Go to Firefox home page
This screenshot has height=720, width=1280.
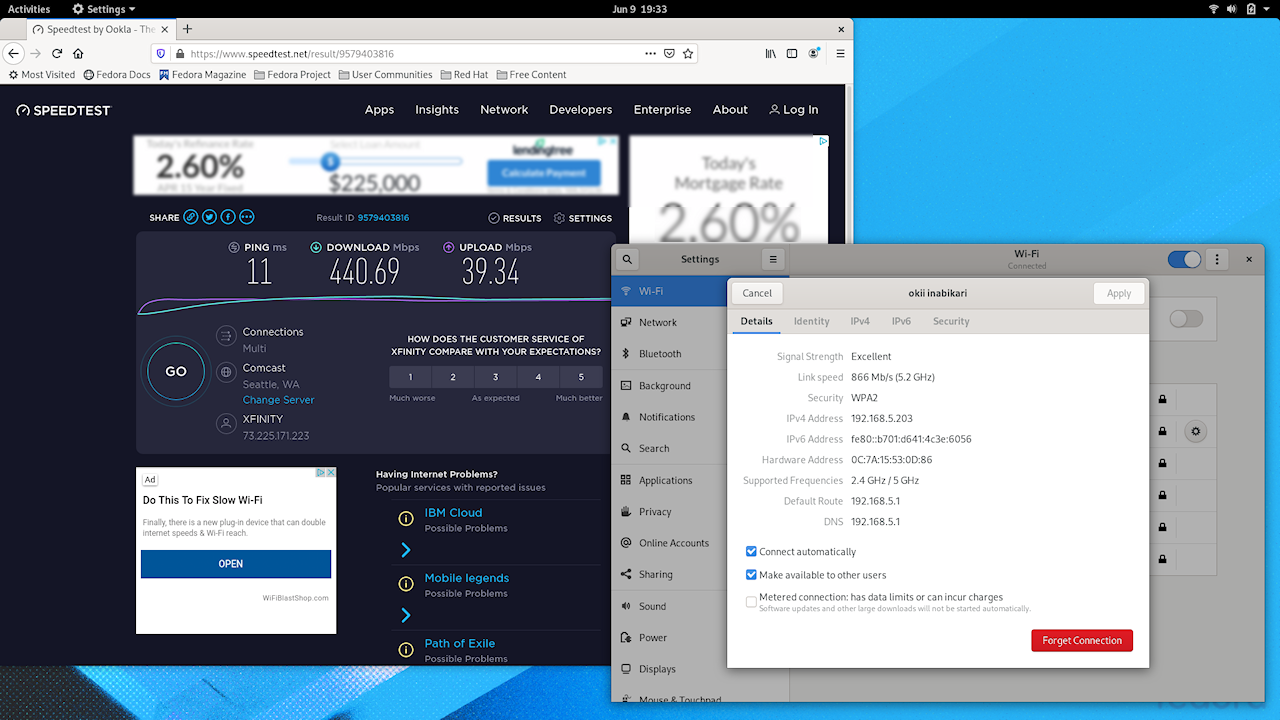click(79, 53)
